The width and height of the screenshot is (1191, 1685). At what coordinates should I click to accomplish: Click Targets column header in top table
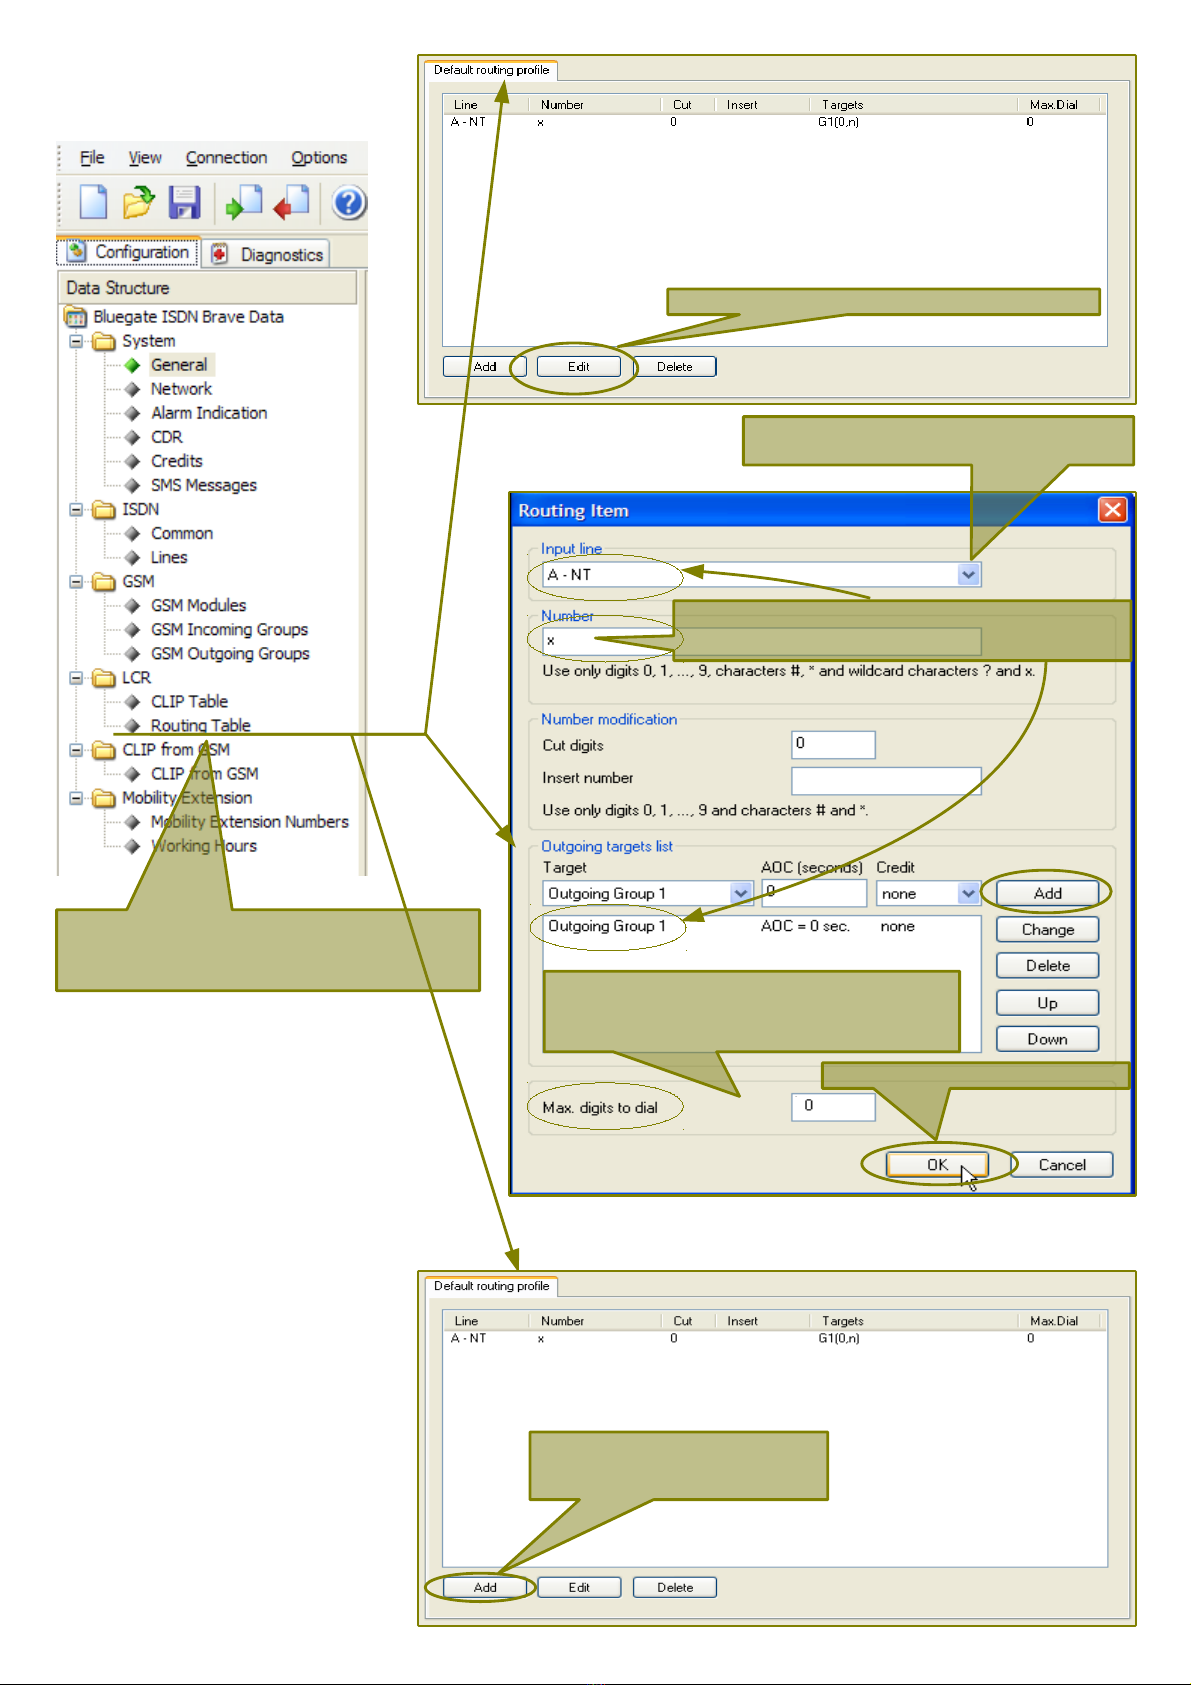[842, 104]
